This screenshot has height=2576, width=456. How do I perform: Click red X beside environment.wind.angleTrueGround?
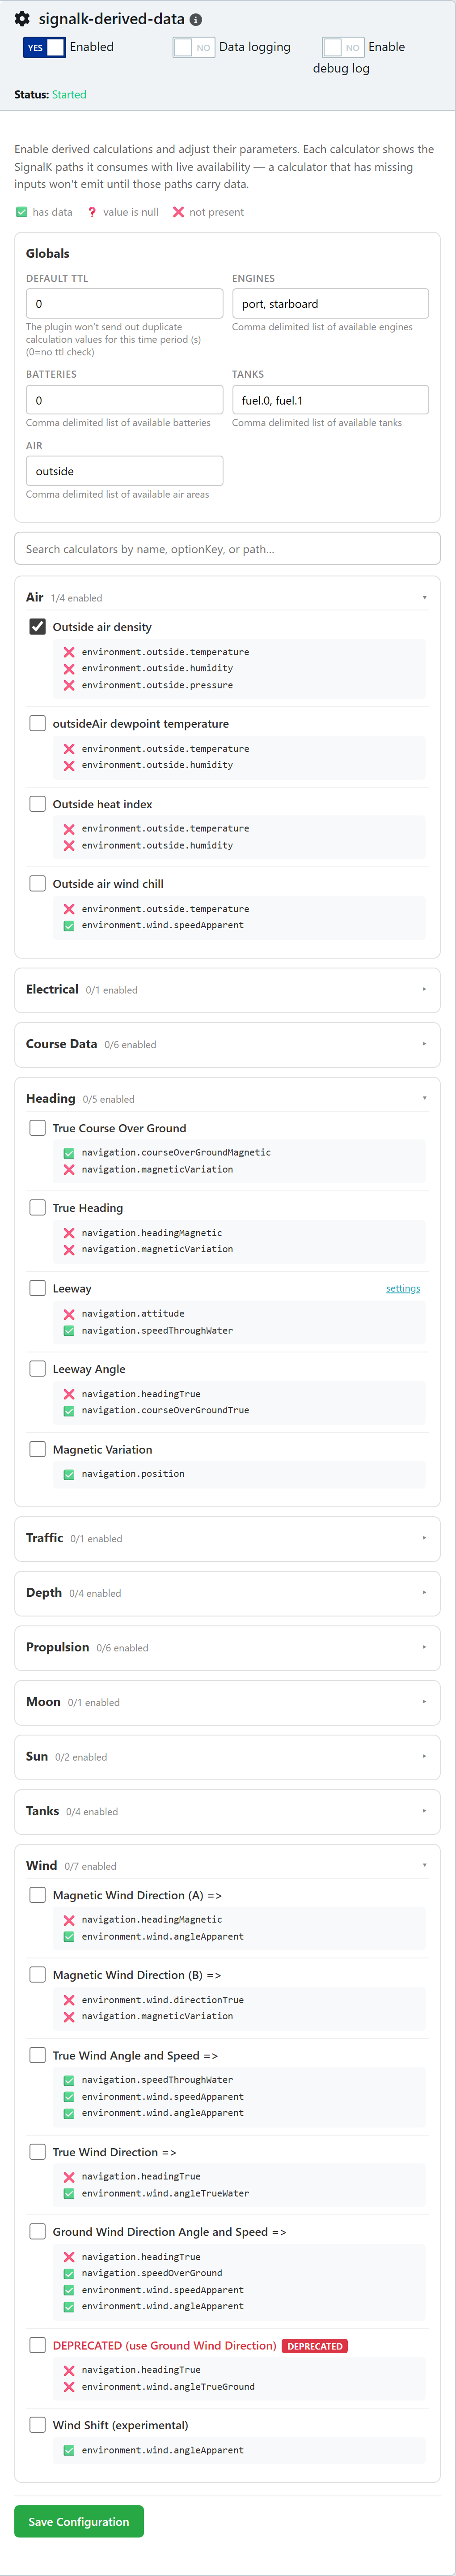[69, 2387]
